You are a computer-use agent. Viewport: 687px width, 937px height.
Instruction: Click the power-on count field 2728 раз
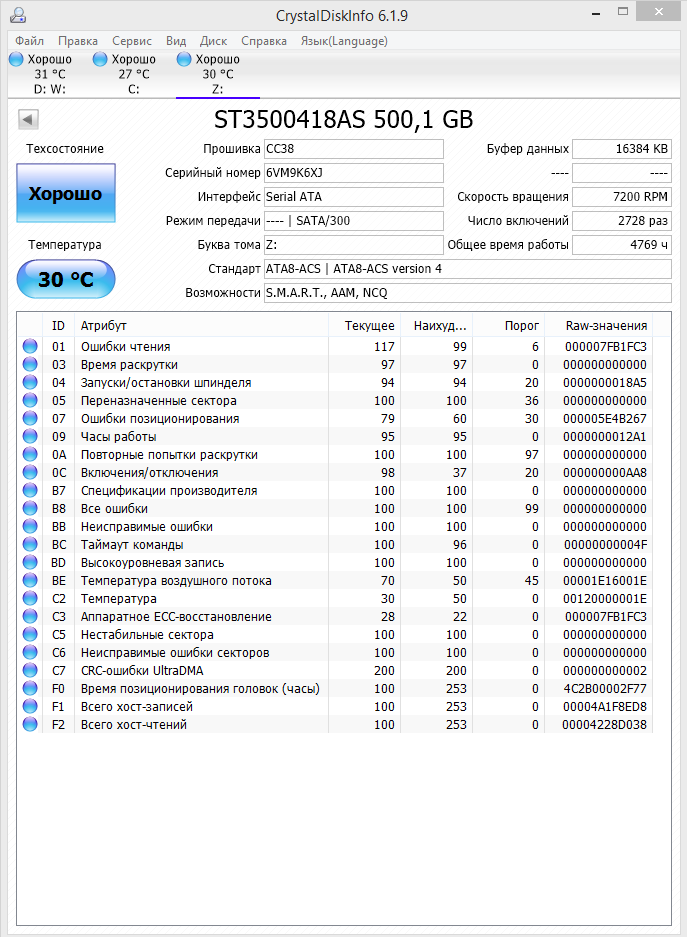pos(622,221)
